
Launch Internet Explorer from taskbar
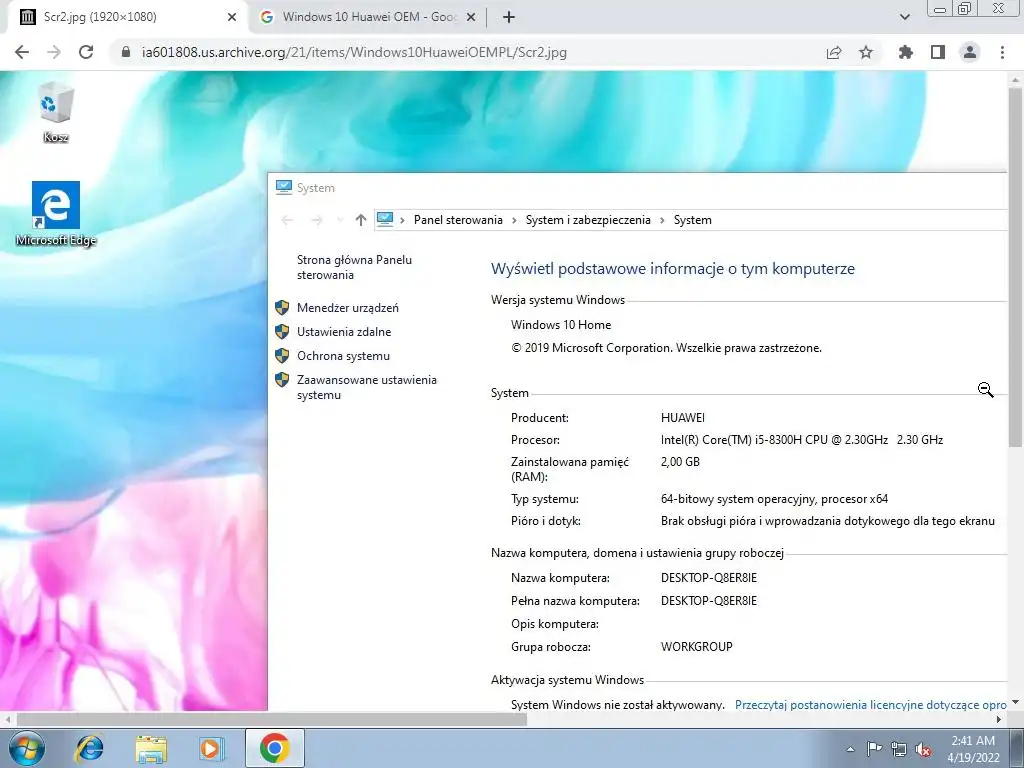(89, 748)
